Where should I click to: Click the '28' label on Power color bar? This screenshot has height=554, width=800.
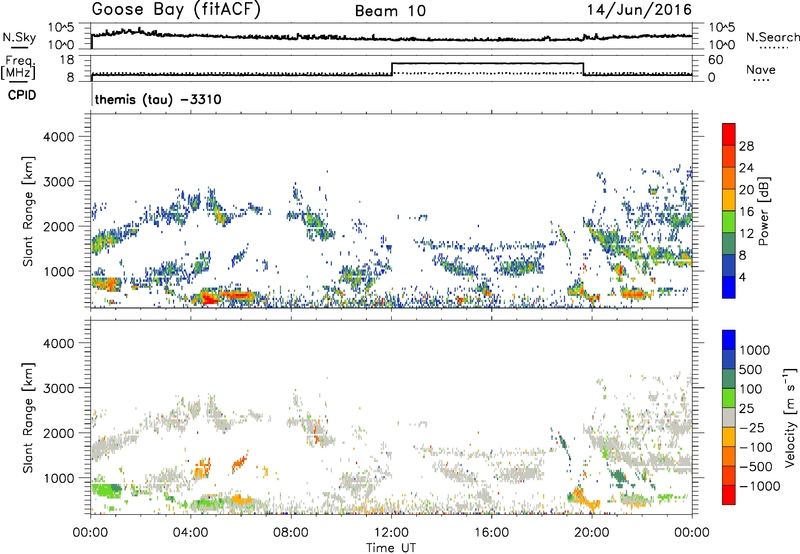[x=746, y=146]
